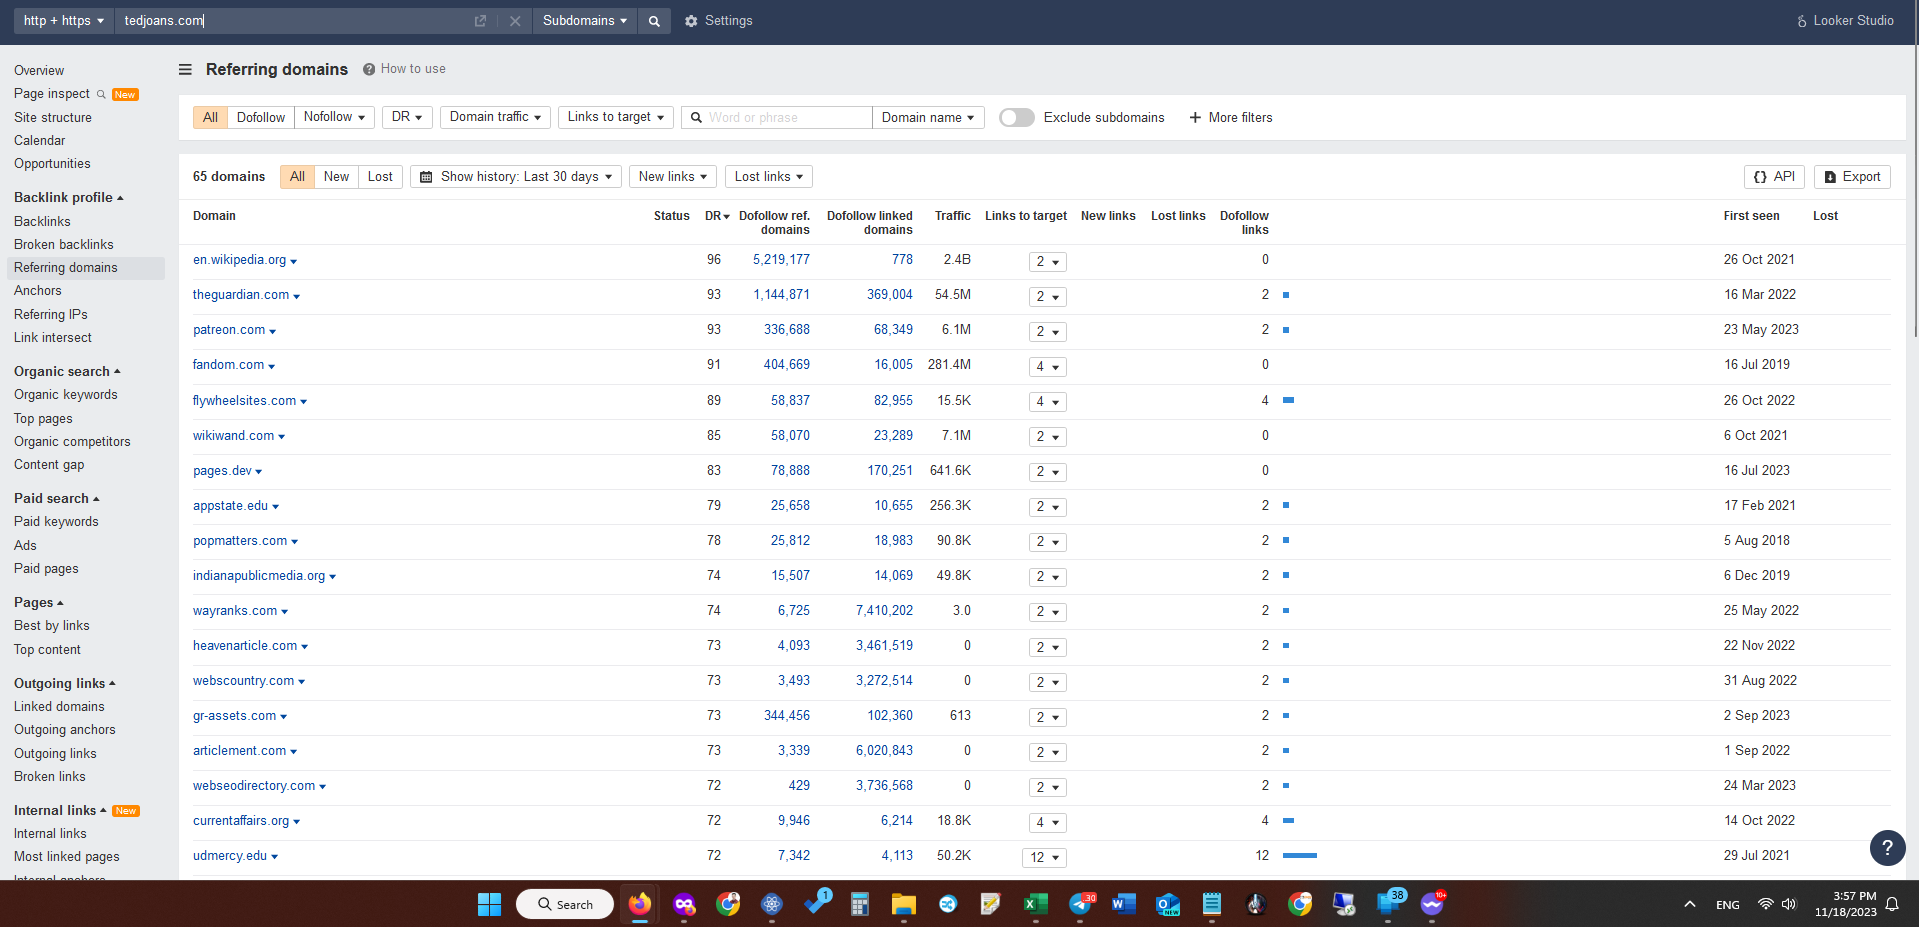Show only New domains

336,177
